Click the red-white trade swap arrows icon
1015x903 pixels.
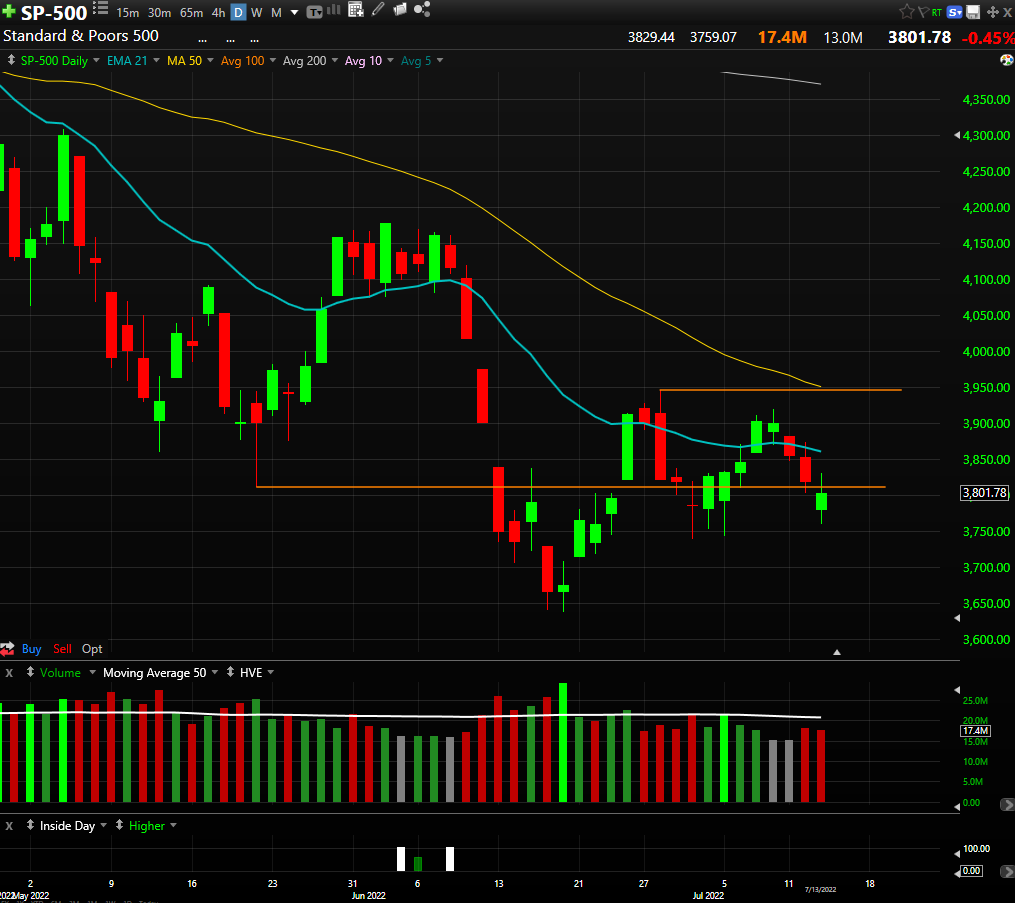point(7,649)
